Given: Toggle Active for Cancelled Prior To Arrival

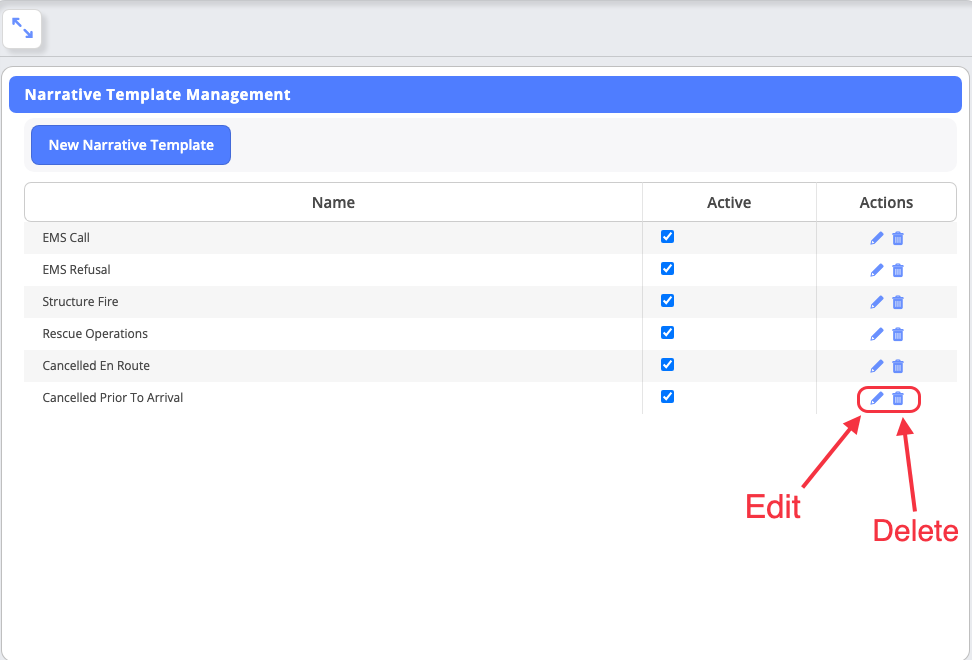Looking at the screenshot, I should (667, 397).
